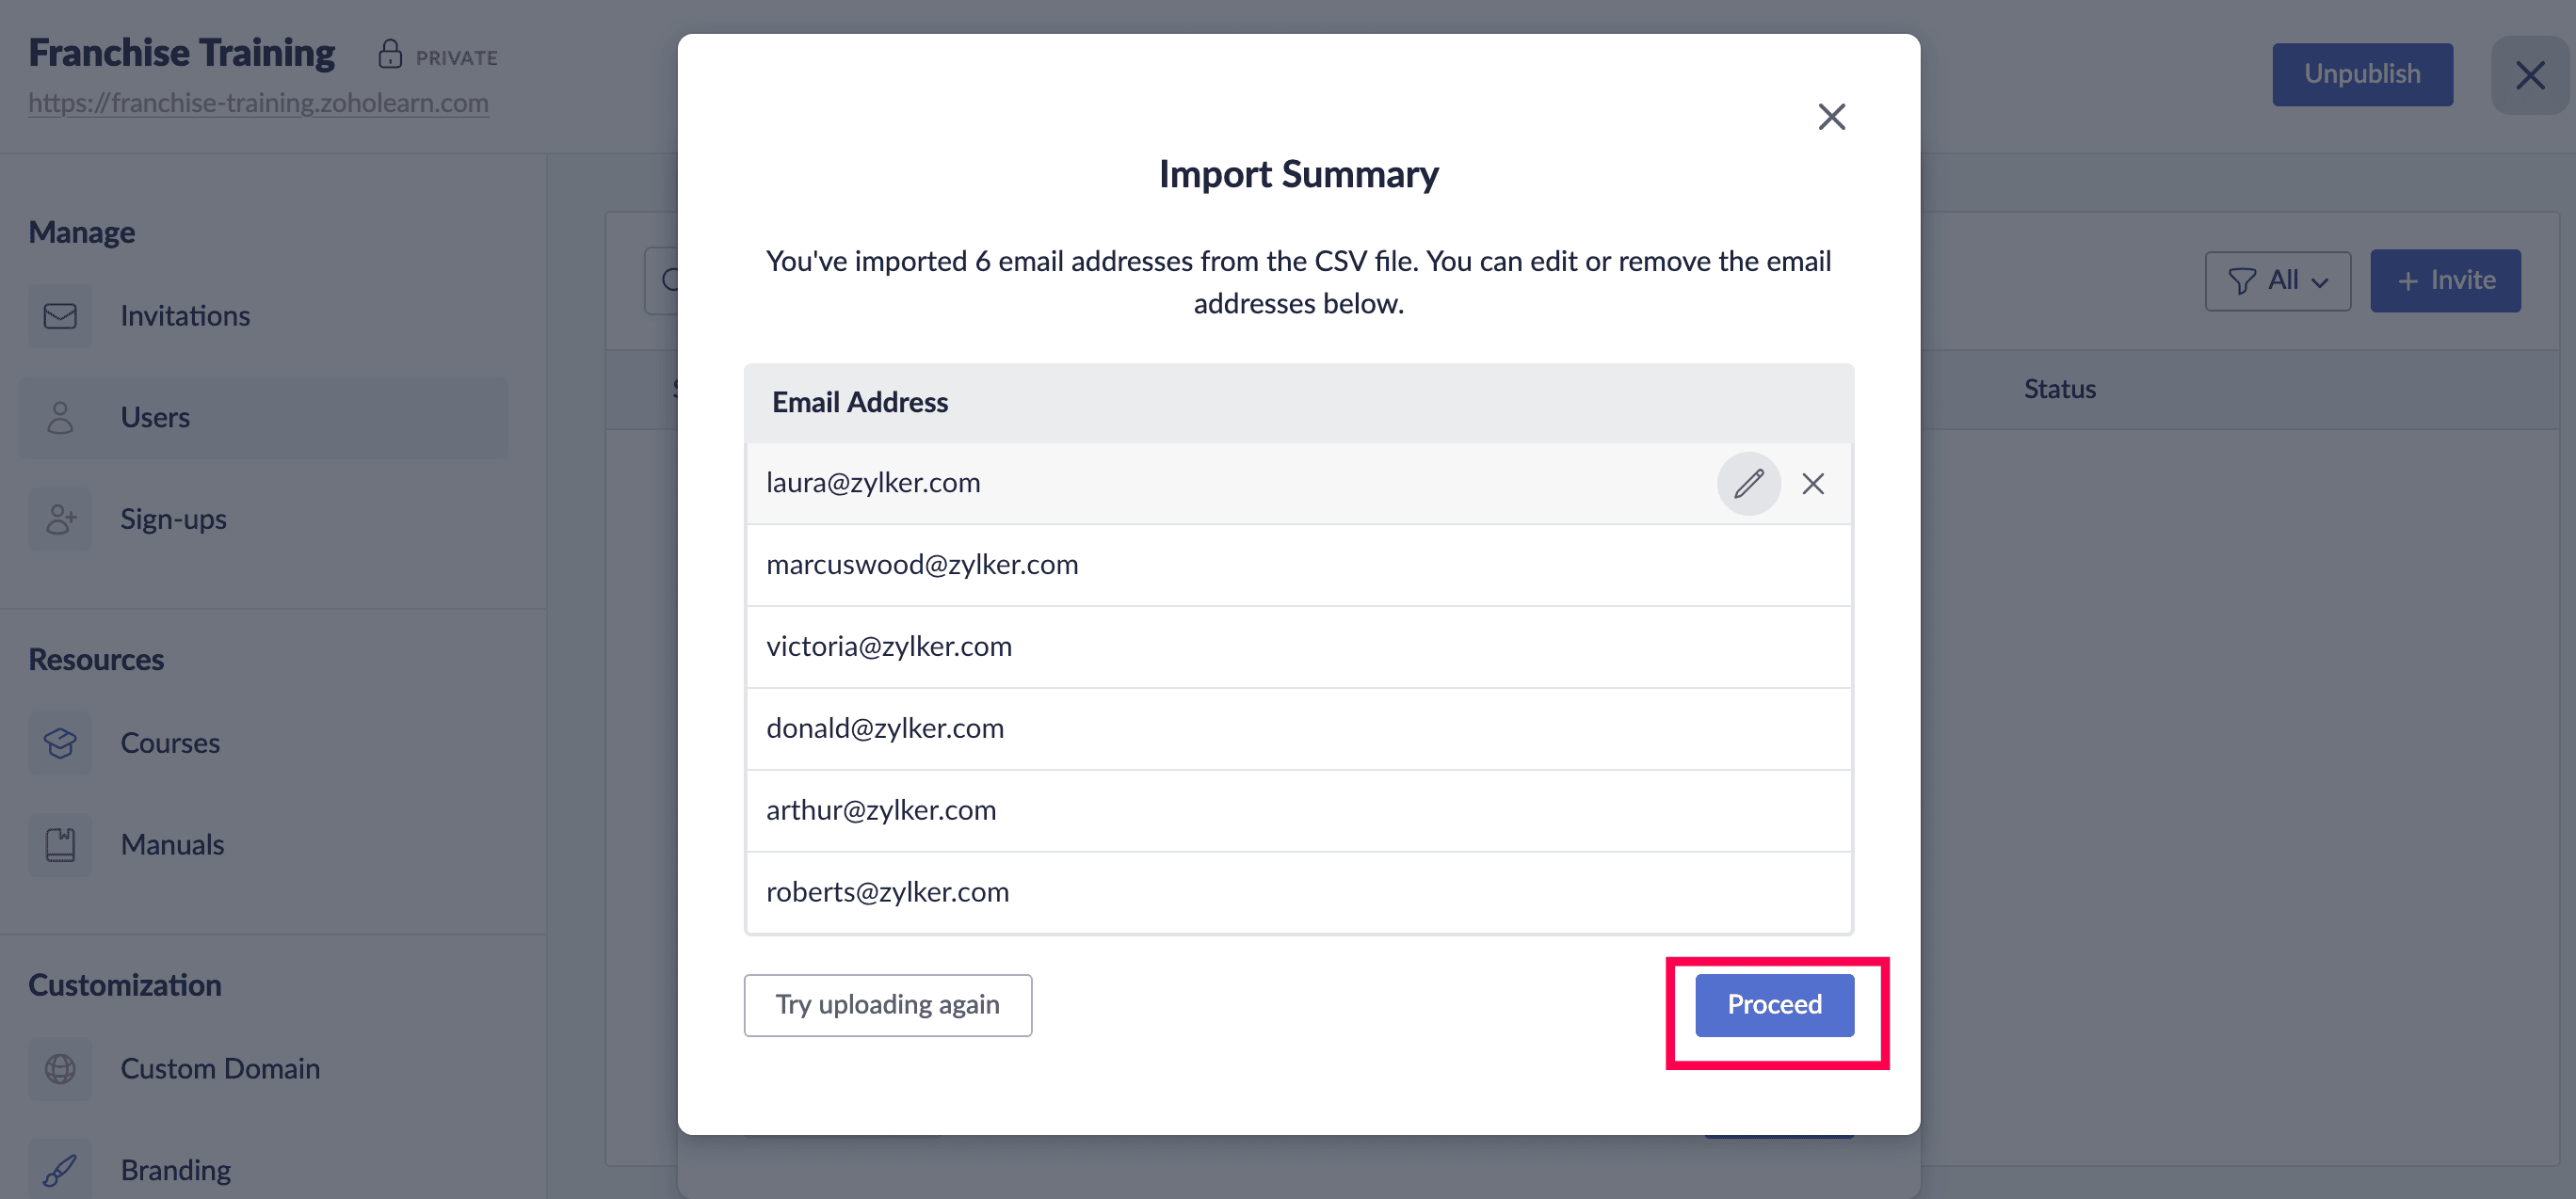This screenshot has height=1199, width=2576.
Task: Click the Branding brush icon
Action: click(x=60, y=1169)
